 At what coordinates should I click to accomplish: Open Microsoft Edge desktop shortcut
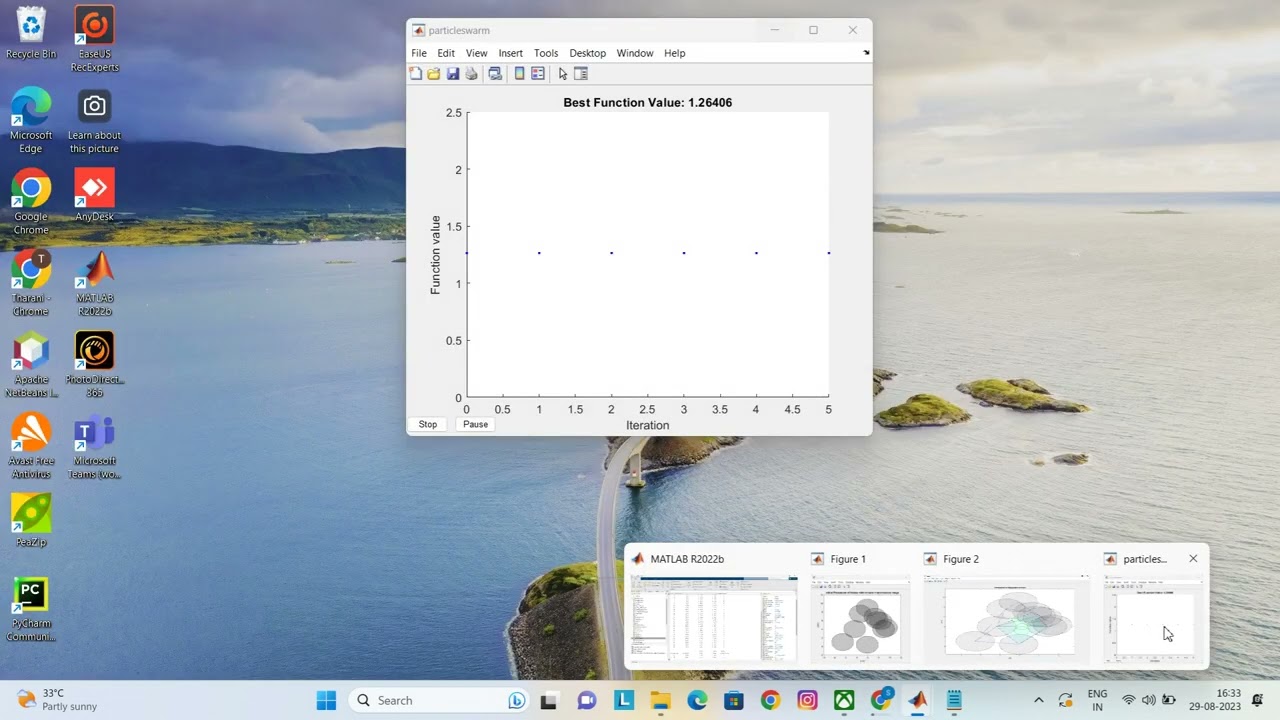31,121
